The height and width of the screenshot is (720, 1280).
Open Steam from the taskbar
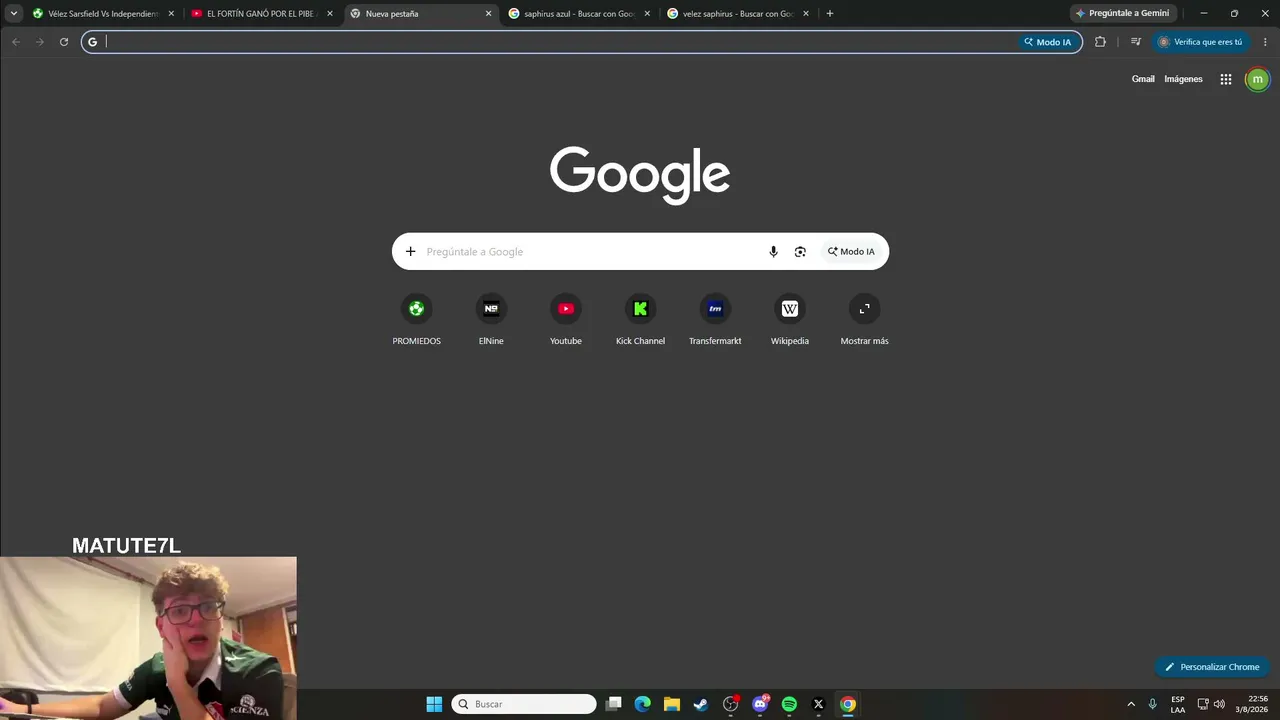701,704
